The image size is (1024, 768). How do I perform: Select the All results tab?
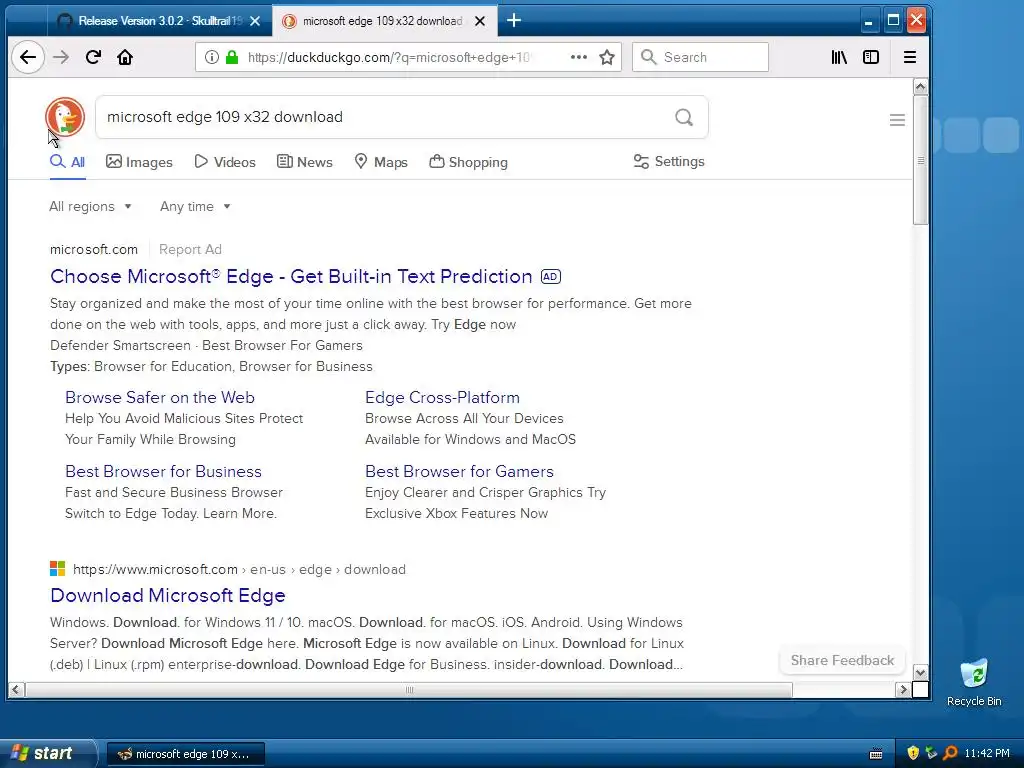68,162
